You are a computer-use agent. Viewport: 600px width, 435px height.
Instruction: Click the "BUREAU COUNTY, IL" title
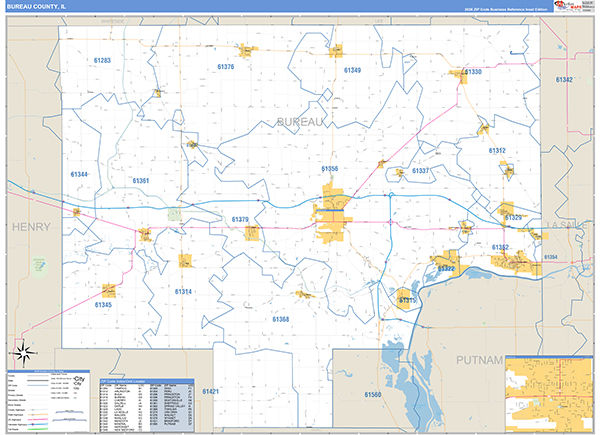coord(36,7)
